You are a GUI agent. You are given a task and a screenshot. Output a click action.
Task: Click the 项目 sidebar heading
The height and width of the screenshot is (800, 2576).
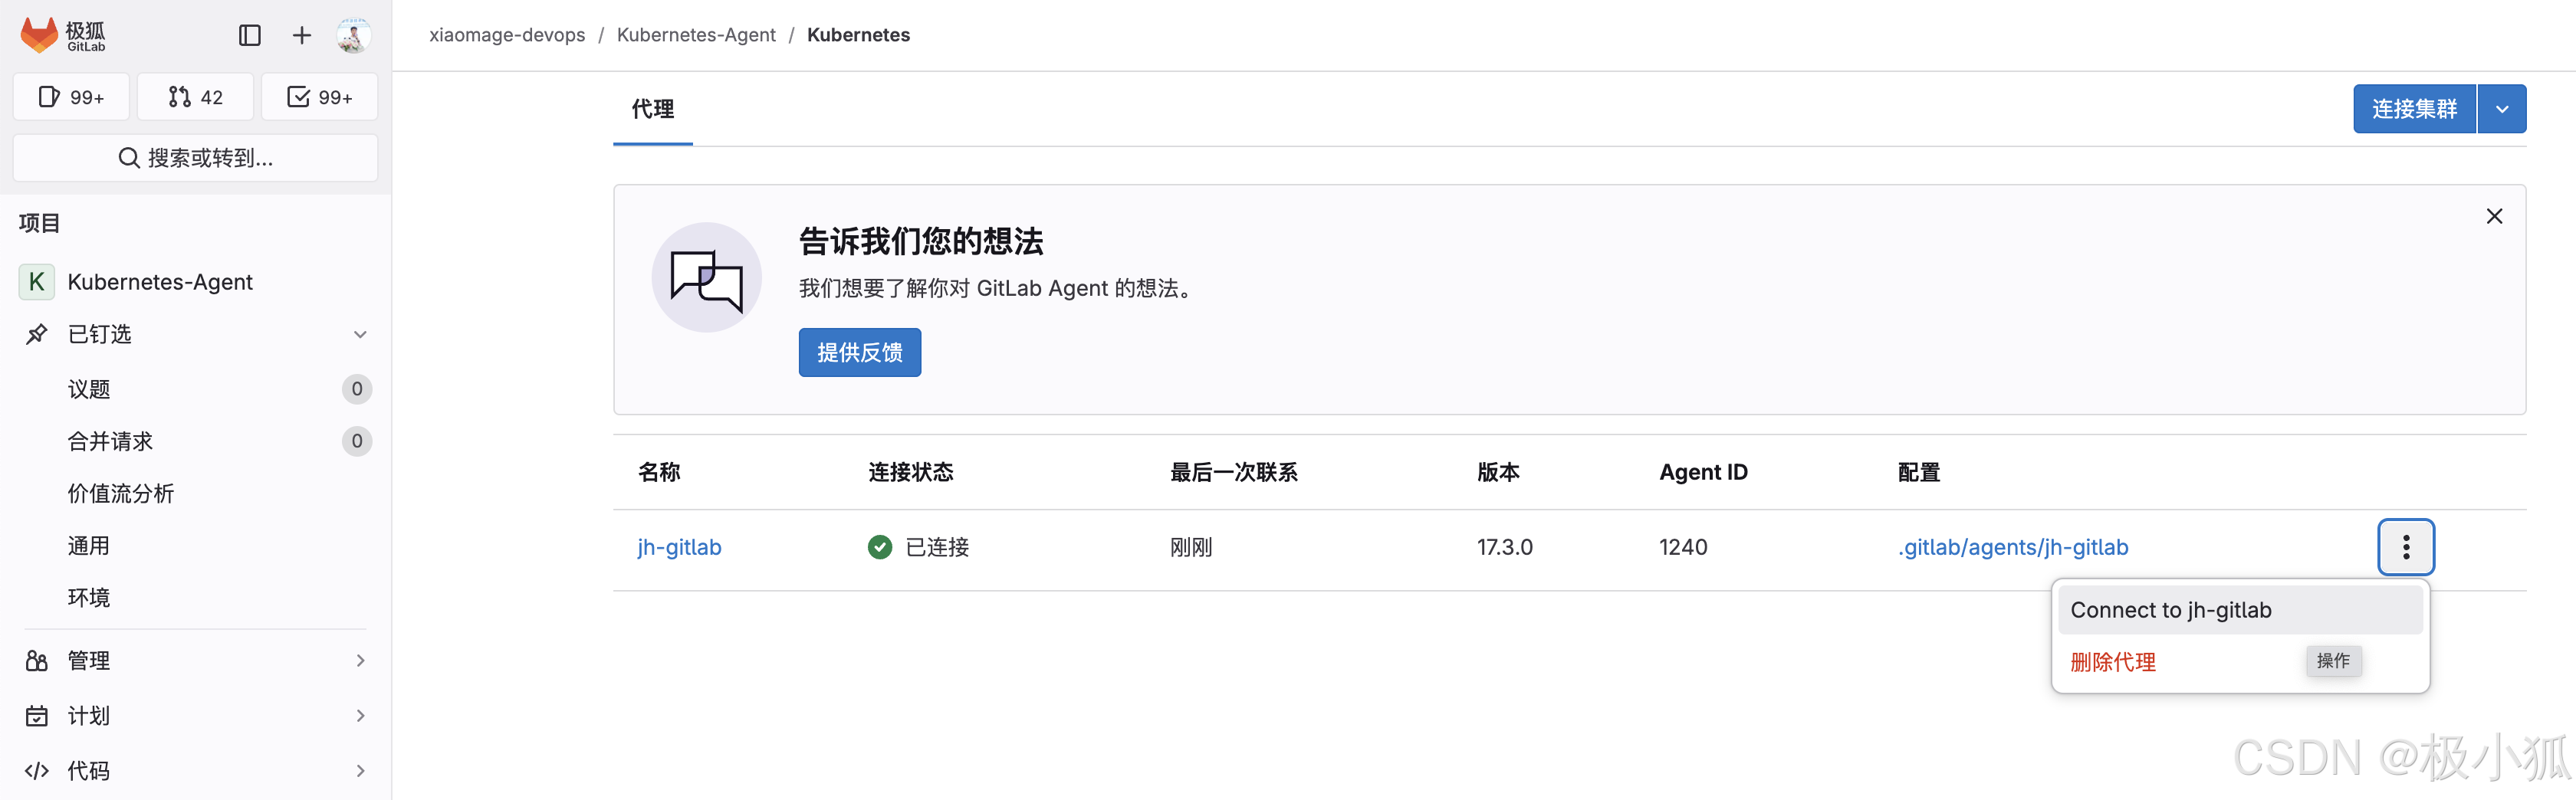click(39, 223)
